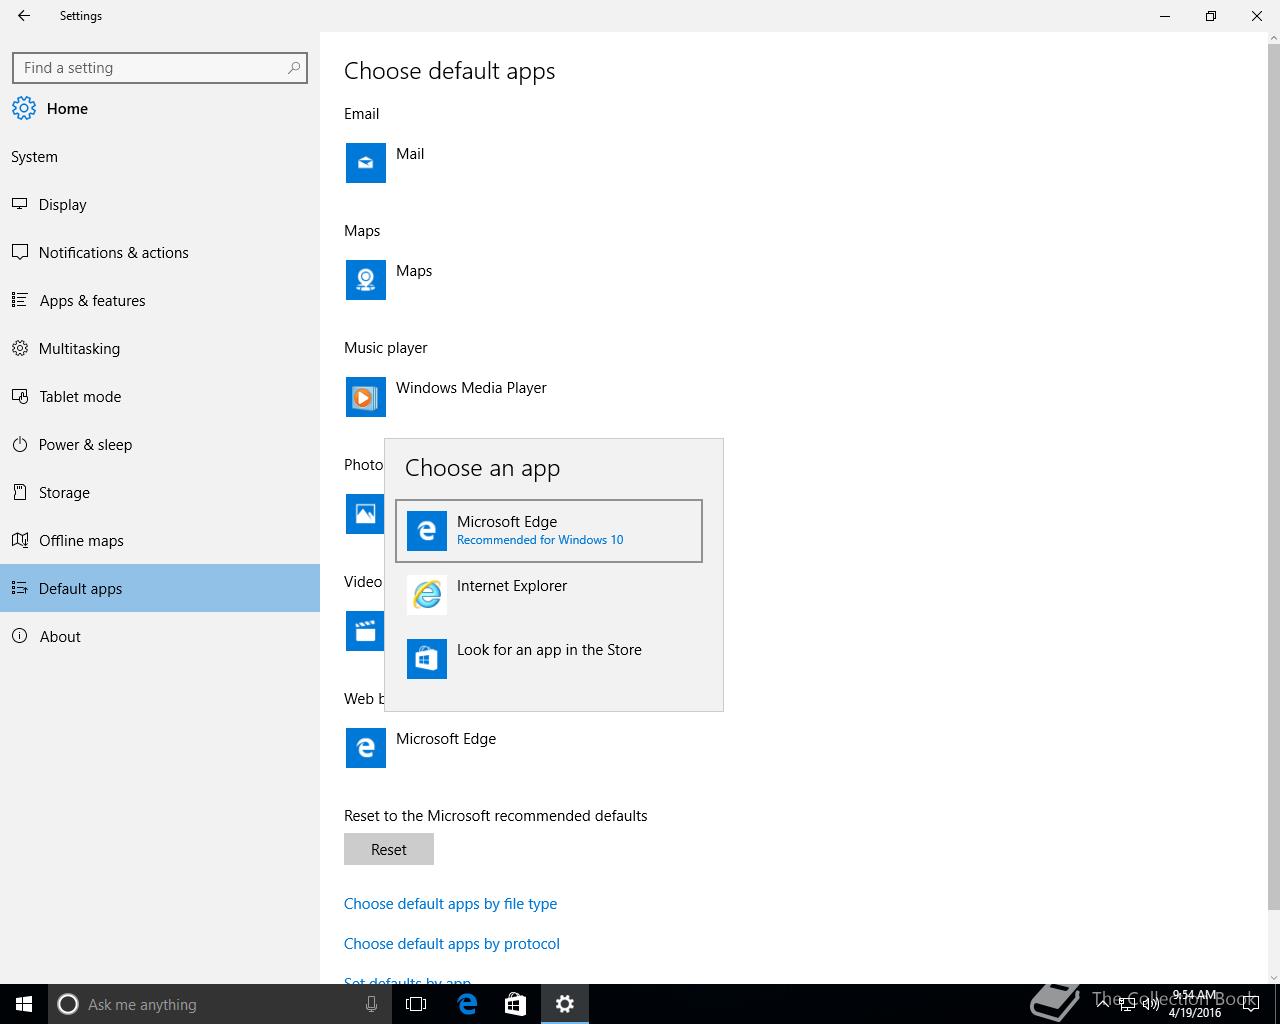
Task: Open Offline maps settings
Action: [160, 540]
